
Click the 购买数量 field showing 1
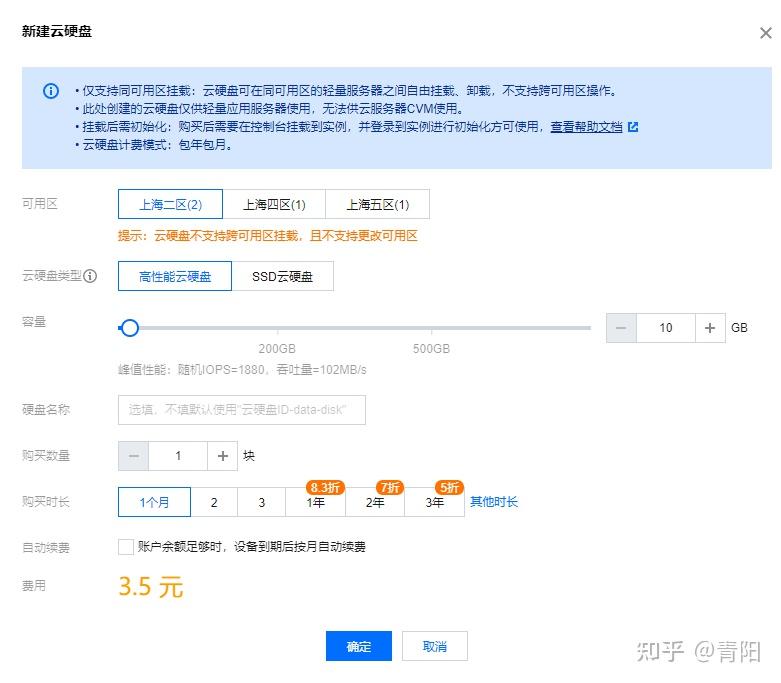tap(178, 456)
